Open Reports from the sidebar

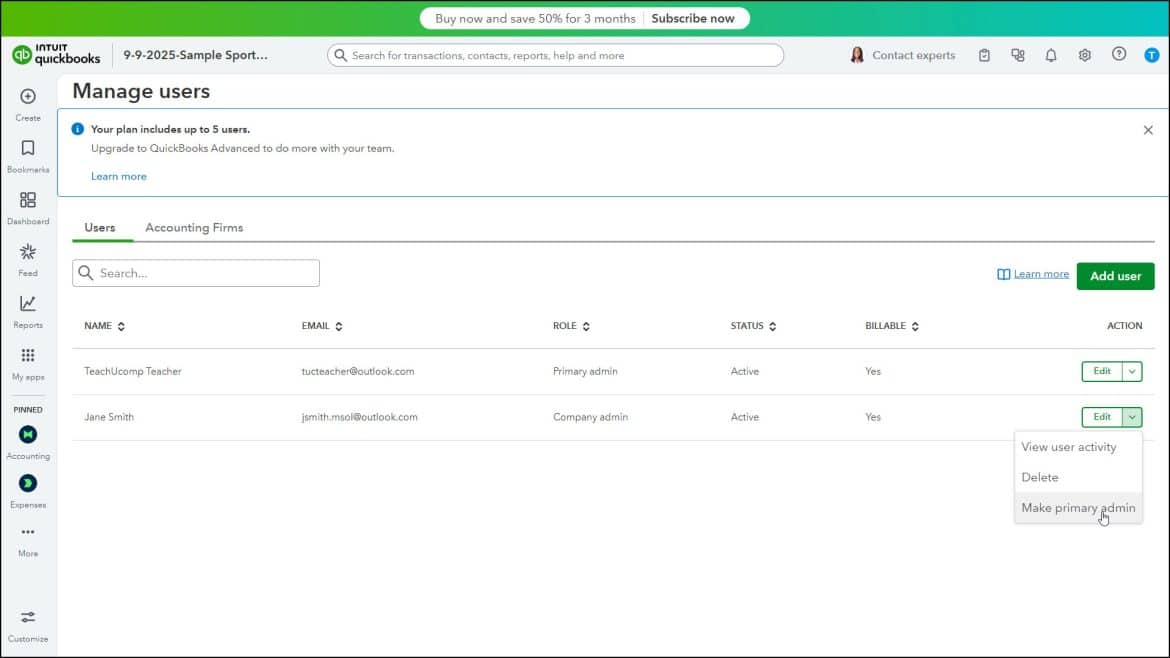tap(28, 305)
